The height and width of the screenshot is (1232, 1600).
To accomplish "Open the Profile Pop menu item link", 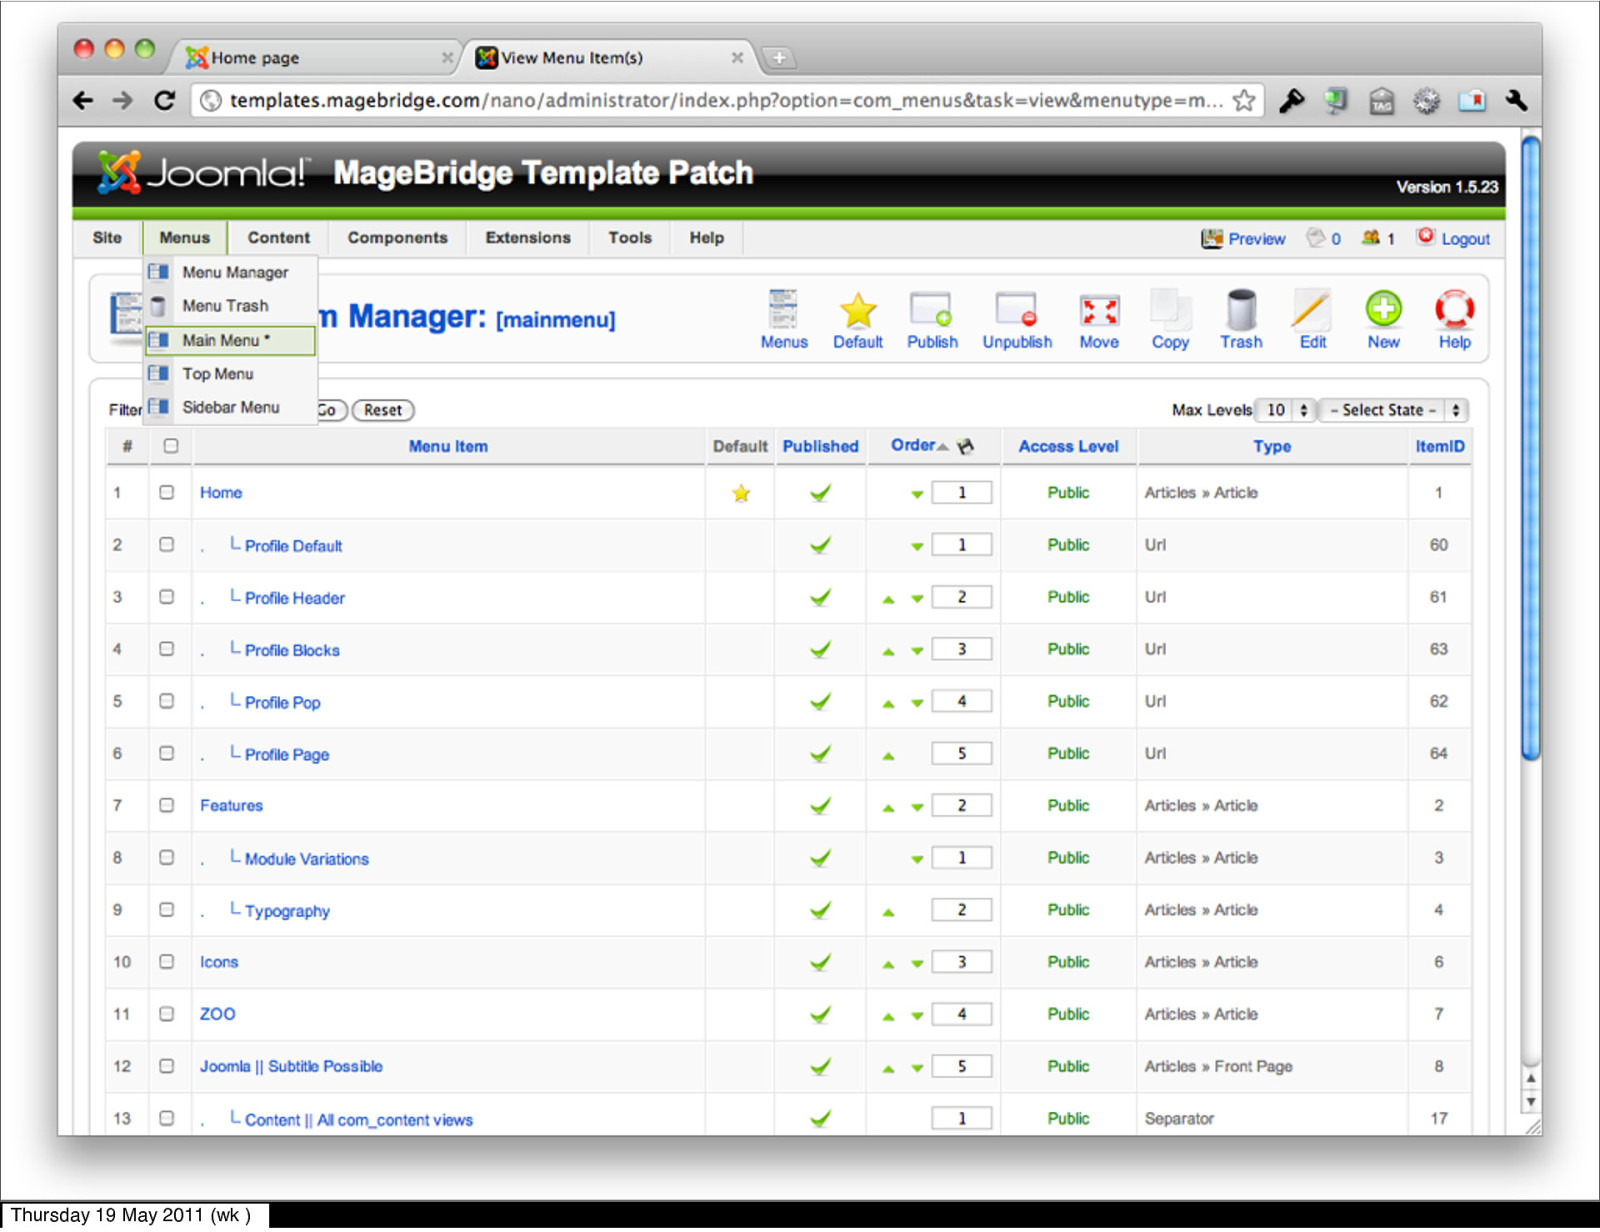I will pyautogui.click(x=282, y=703).
